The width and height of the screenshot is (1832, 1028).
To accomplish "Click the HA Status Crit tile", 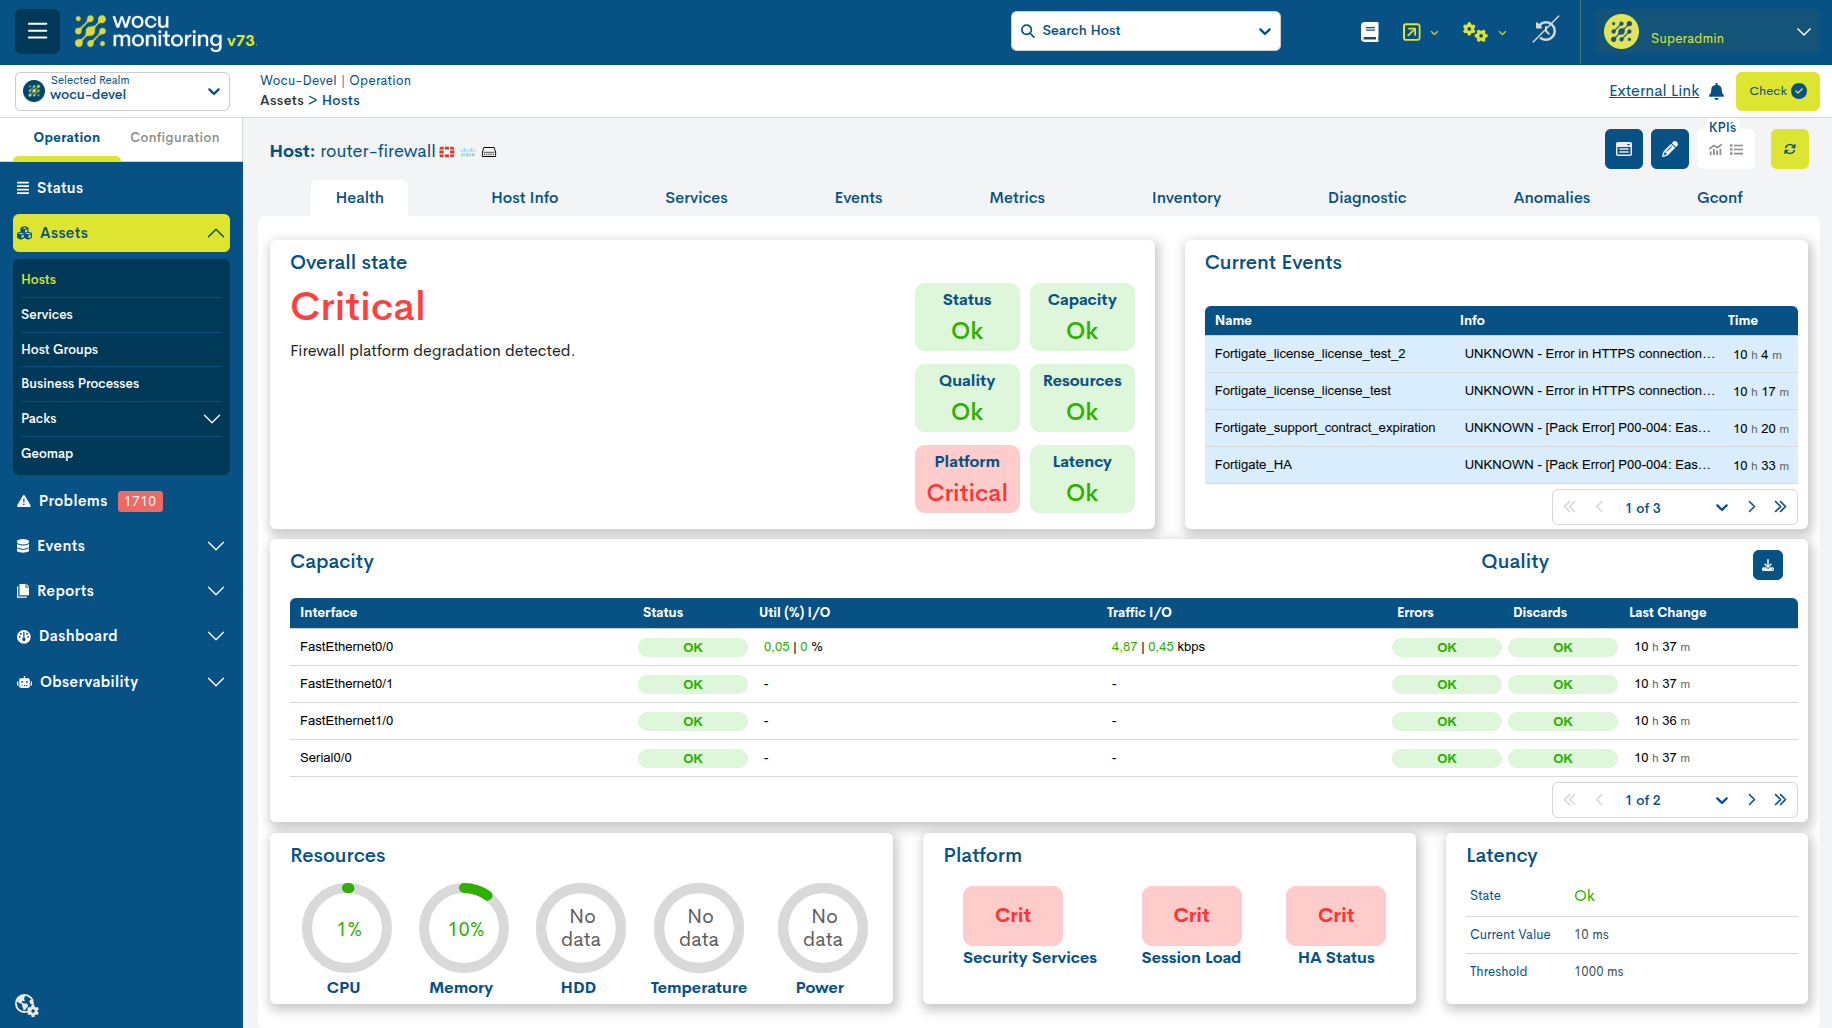I will (1336, 916).
